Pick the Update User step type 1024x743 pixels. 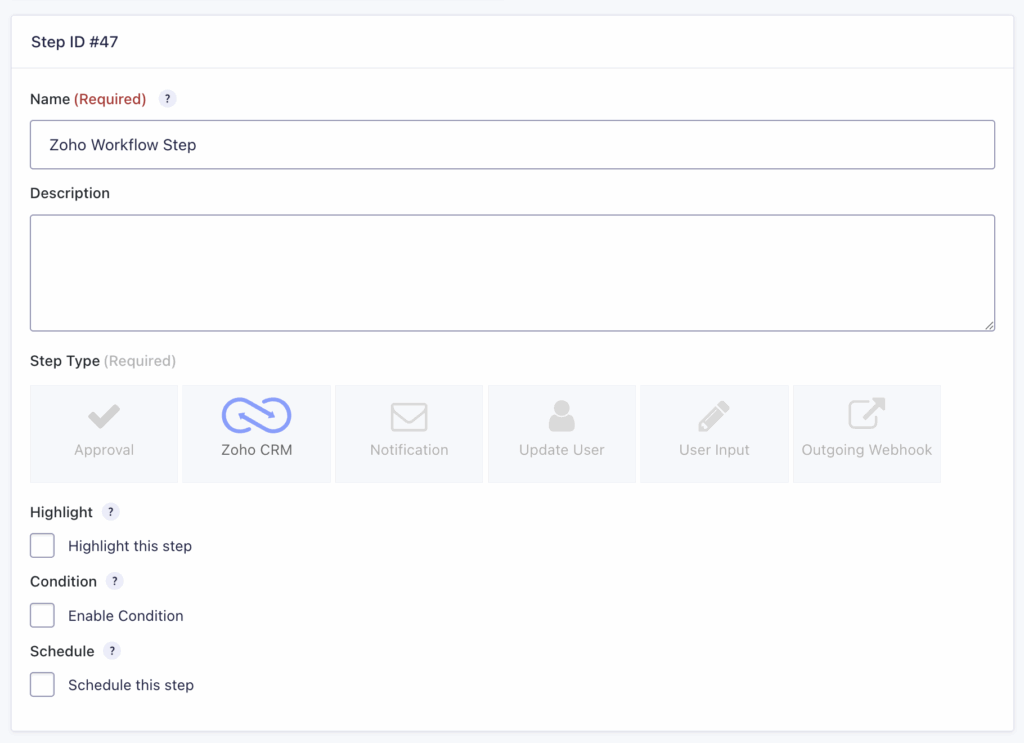[561, 433]
